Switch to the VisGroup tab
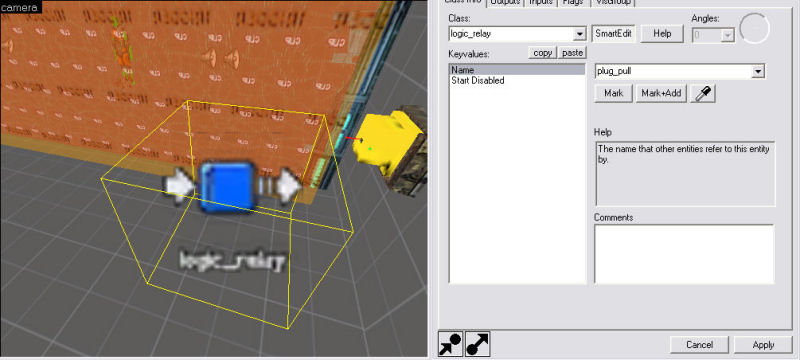 [613, 2]
